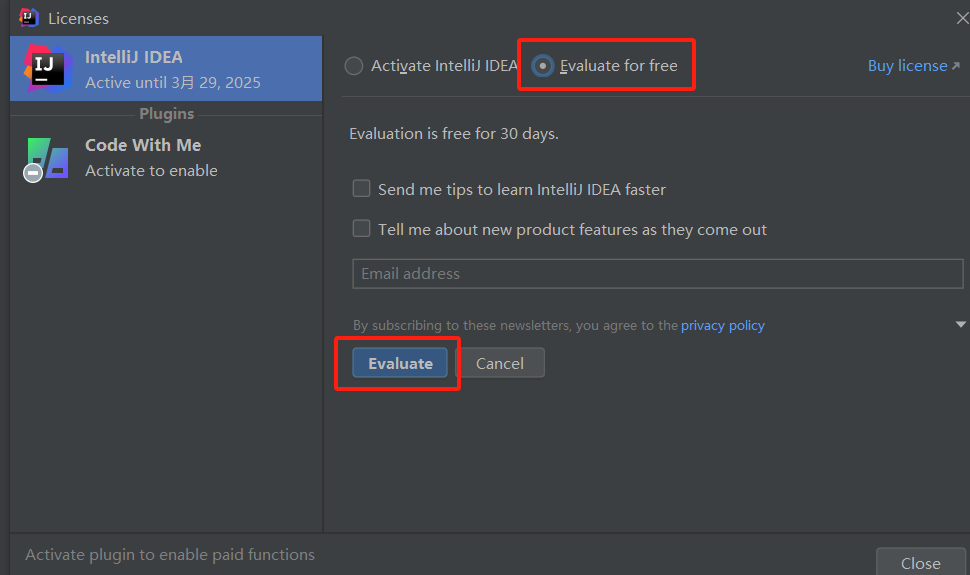The image size is (970, 575).
Task: Click the Close button at bottom
Action: click(921, 562)
